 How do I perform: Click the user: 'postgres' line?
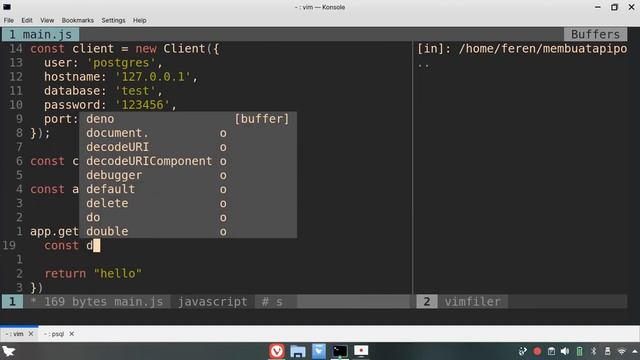[x=103, y=63]
